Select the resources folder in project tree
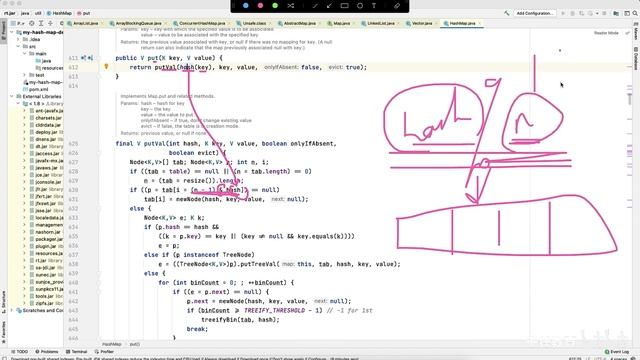Image resolution: width=640 pixels, height=360 pixels. coord(49,68)
